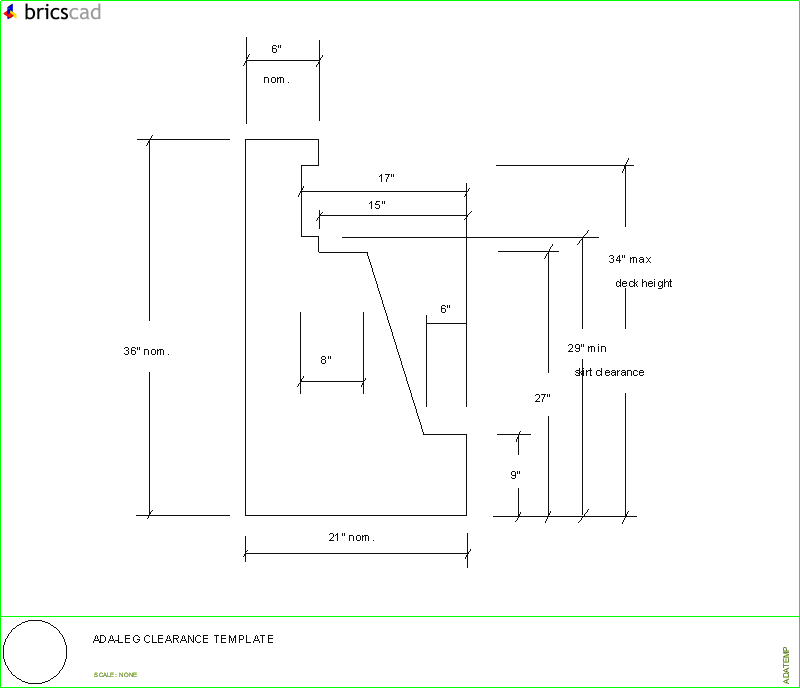This screenshot has height=688, width=800.
Task: Select the "27"" dimension text
Action: [x=542, y=398]
